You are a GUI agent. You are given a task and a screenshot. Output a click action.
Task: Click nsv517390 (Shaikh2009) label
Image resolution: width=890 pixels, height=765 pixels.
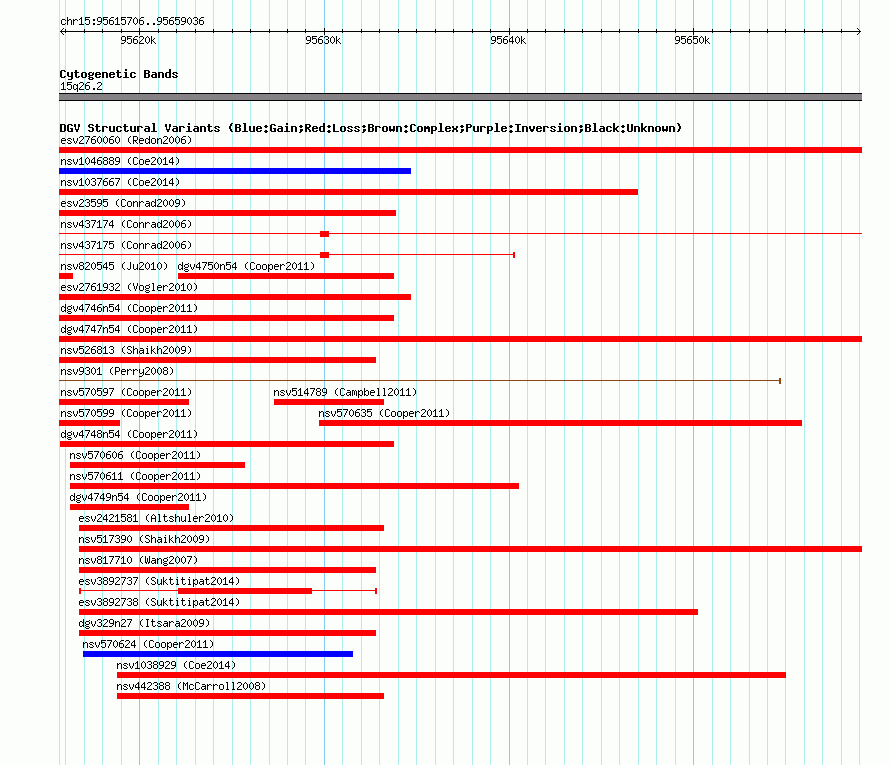click(144, 539)
